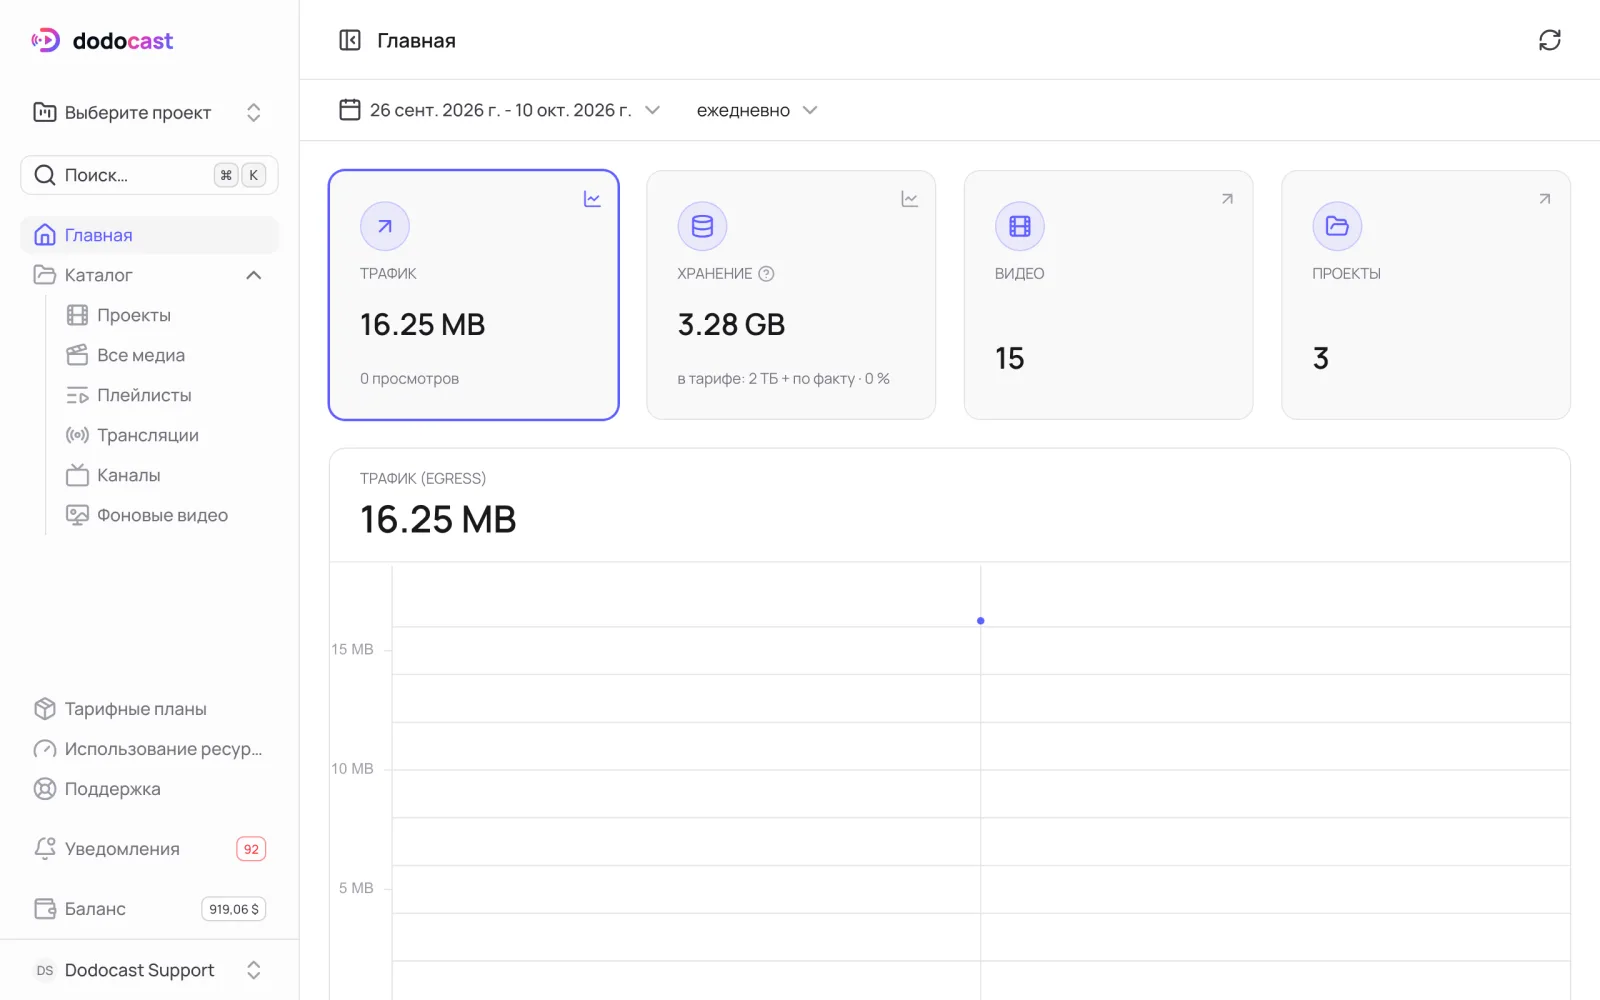
Task: Click the search magnifier icon
Action: pos(45,175)
